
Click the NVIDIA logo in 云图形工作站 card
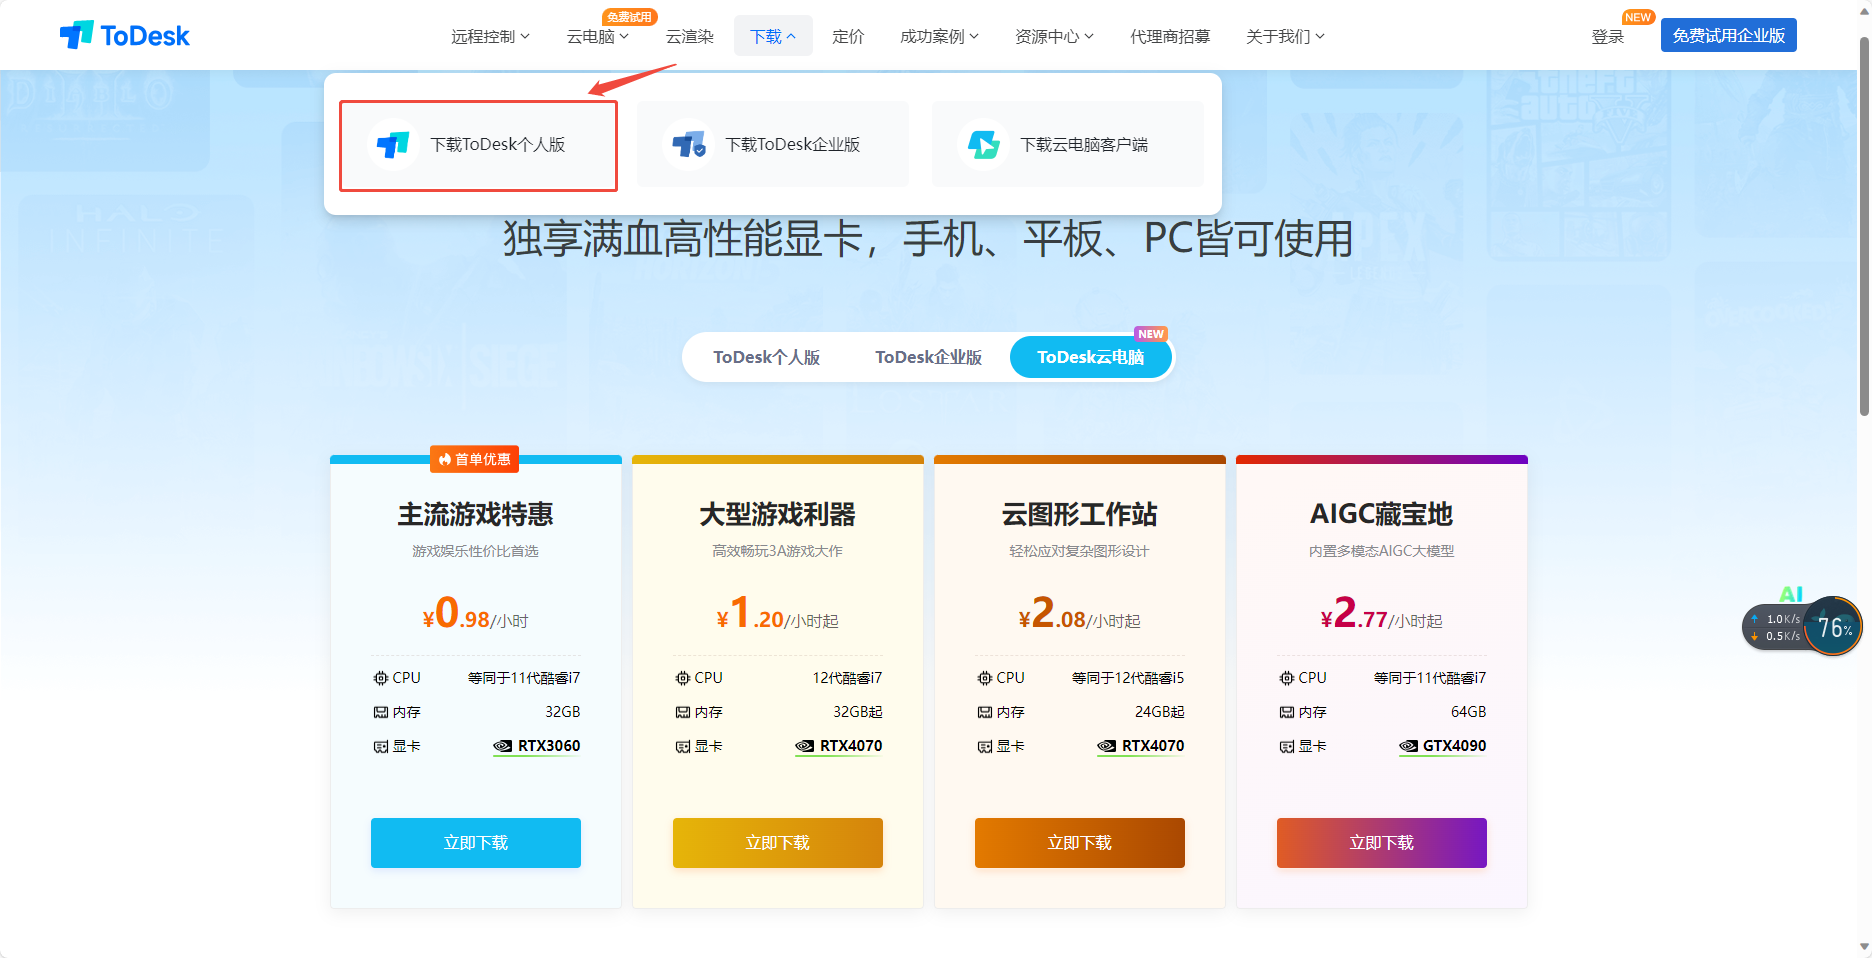[1106, 746]
